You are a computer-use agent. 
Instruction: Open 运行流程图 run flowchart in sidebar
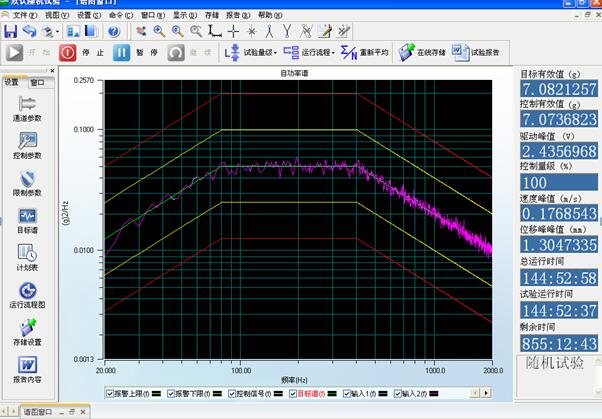pyautogui.click(x=27, y=295)
